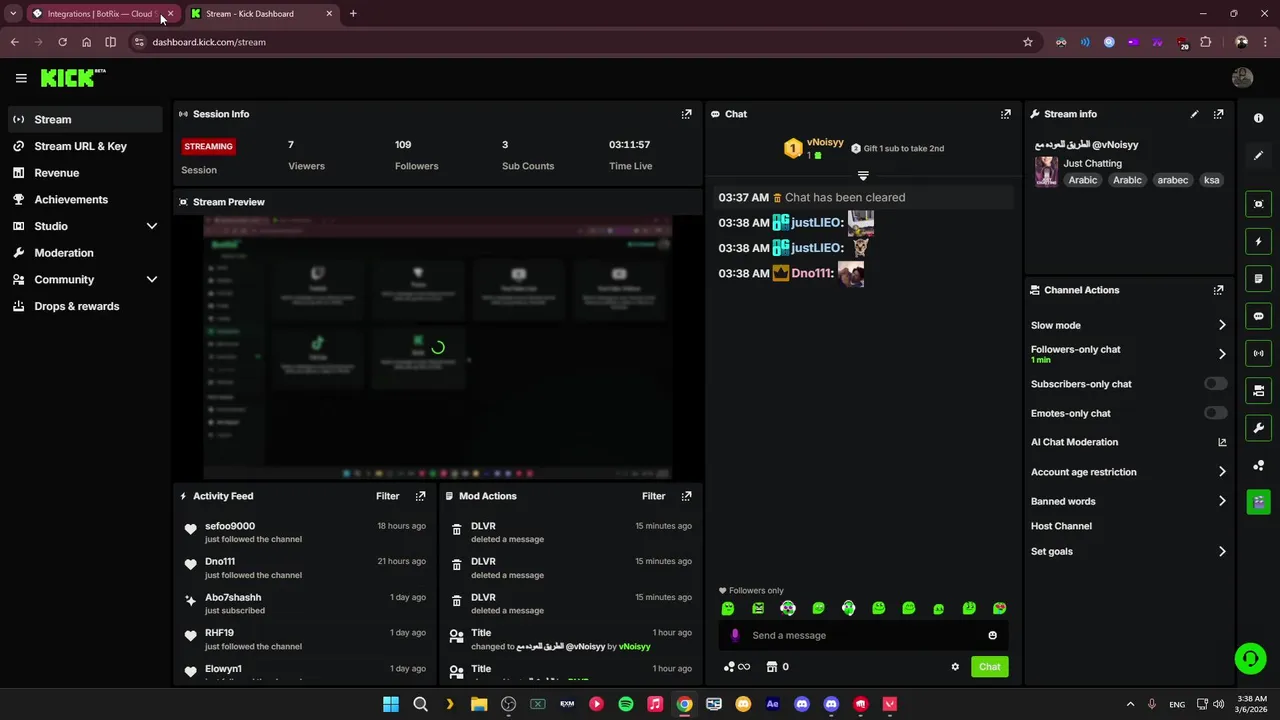1280x720 pixels.
Task: Open Revenue in the sidebar
Action: (85, 173)
